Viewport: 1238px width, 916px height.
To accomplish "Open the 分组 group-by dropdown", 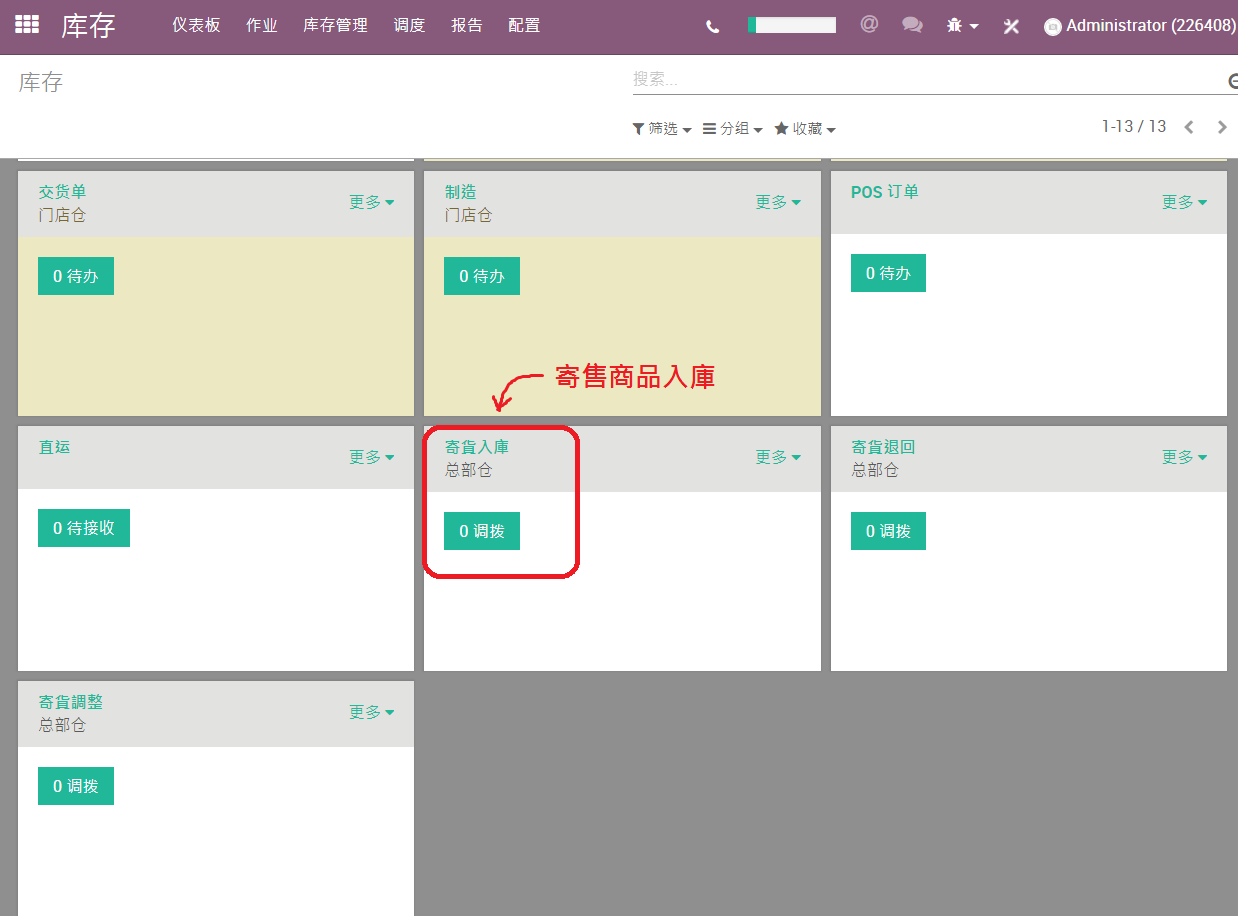I will coord(733,129).
